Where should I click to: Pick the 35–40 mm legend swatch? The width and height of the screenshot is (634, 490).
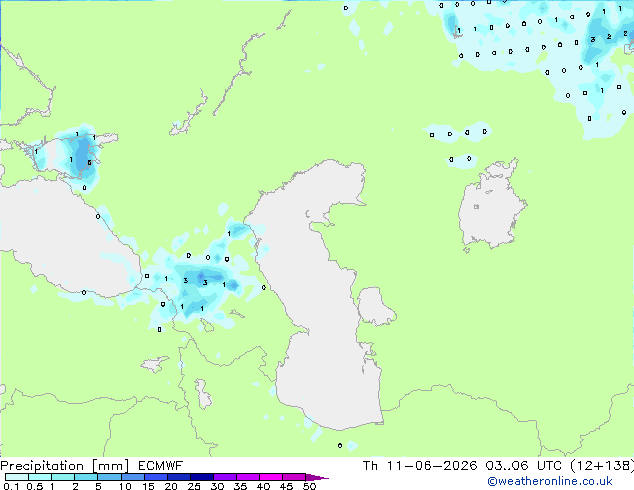coord(247,477)
